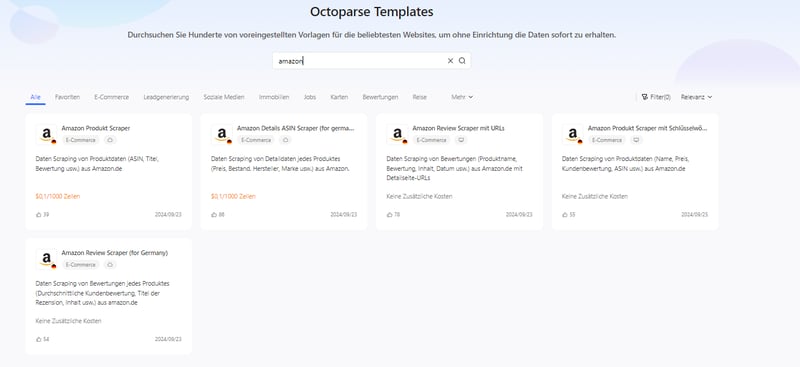Screen dimensions: 800x367
Task: Open the Amazon Details ASIN Scraper (for germa... title
Action: [x=295, y=128]
